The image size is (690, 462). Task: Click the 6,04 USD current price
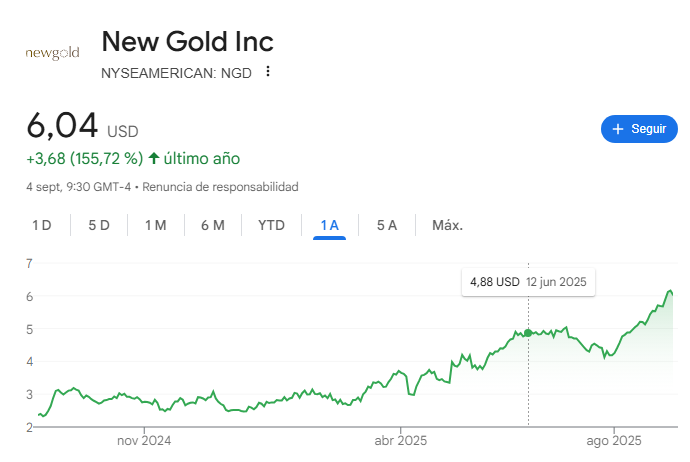82,127
